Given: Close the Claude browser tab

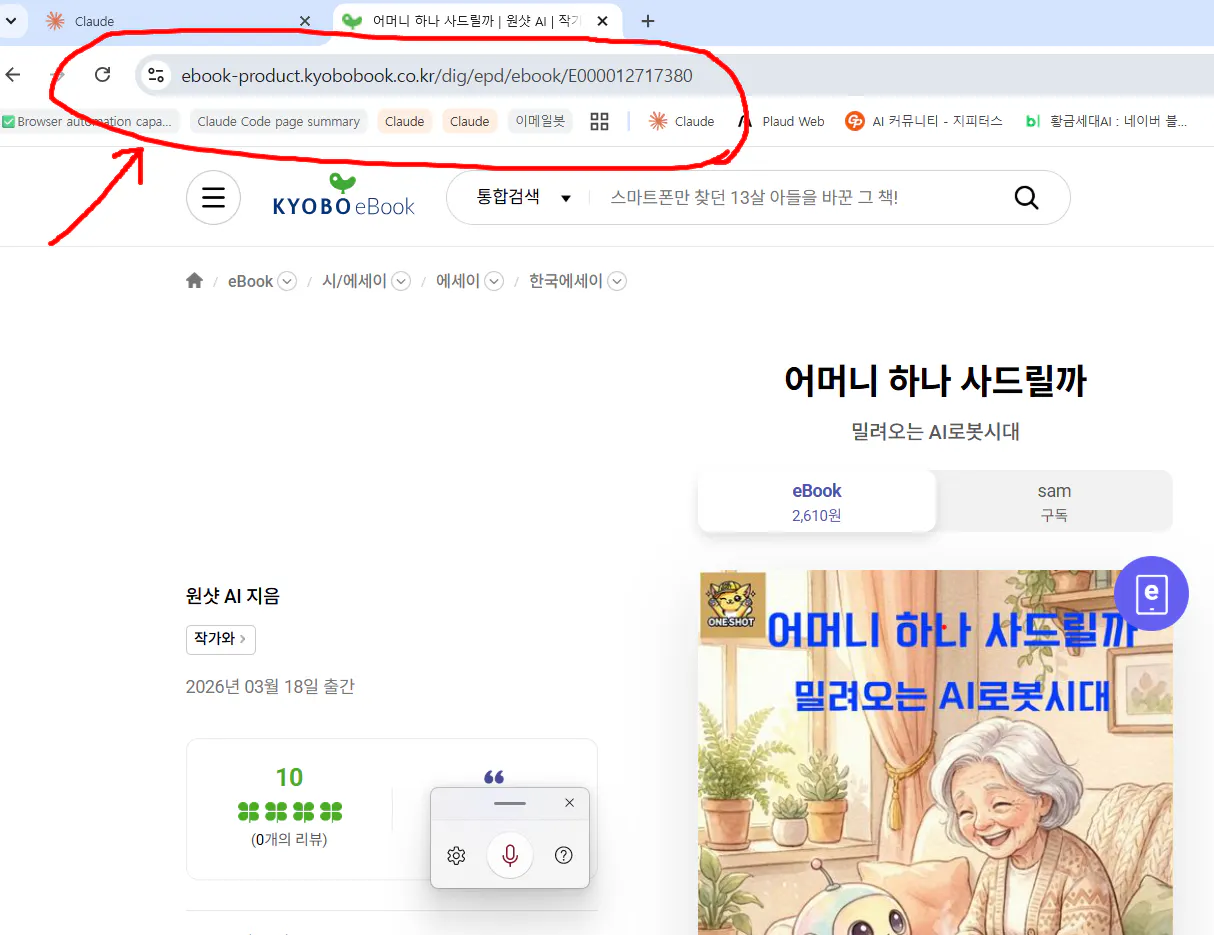Looking at the screenshot, I should click(306, 21).
